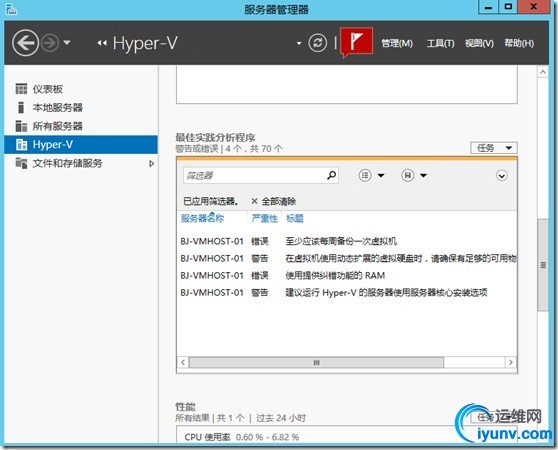Open the 帮助(H) menu
The height and width of the screenshot is (450, 558).
tap(519, 43)
